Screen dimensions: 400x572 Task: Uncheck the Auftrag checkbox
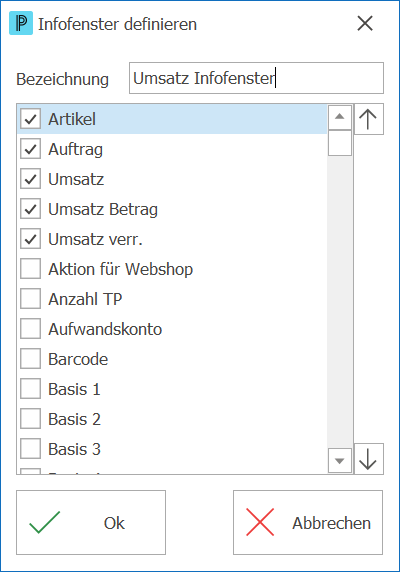(x=30, y=149)
